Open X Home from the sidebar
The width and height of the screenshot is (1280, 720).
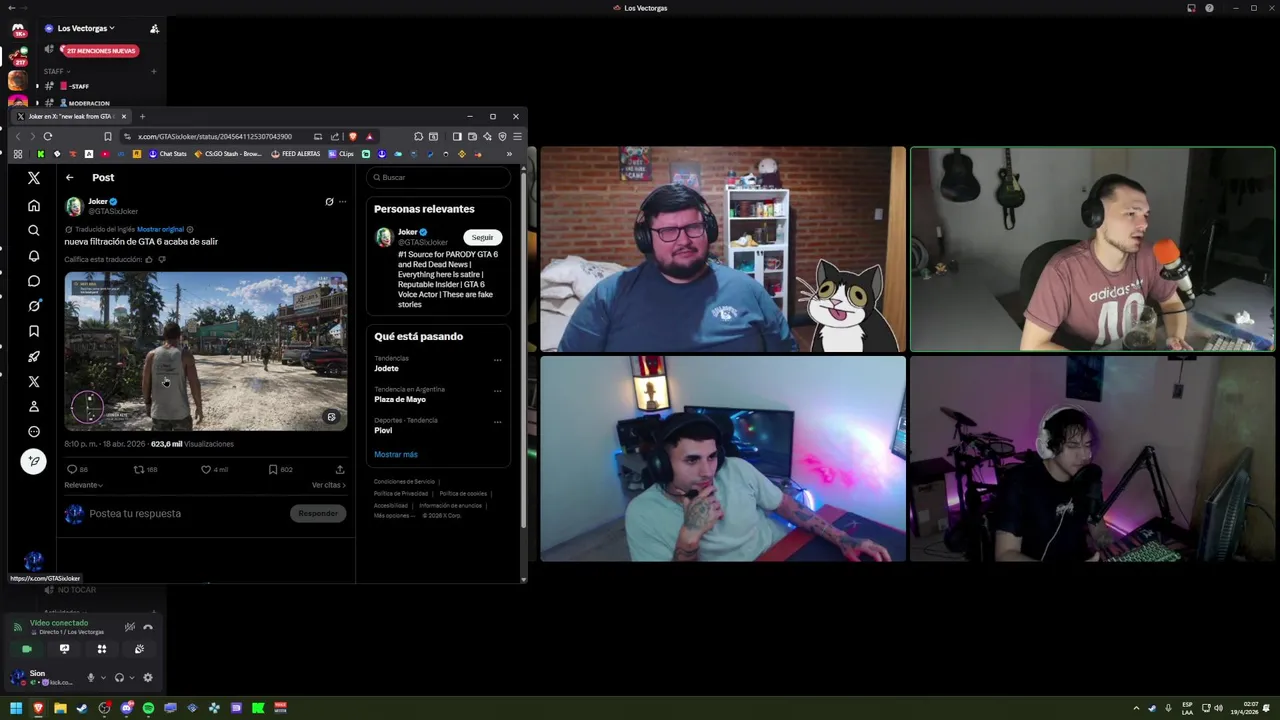pyautogui.click(x=34, y=205)
